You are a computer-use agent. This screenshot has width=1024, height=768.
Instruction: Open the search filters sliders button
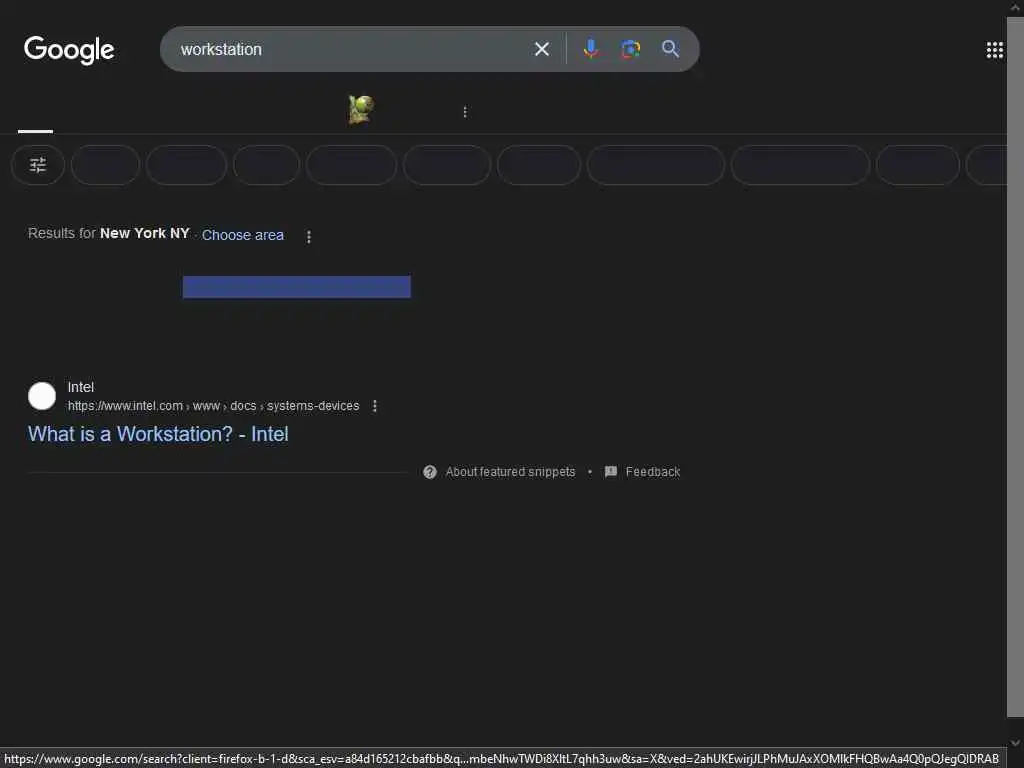[x=38, y=165]
